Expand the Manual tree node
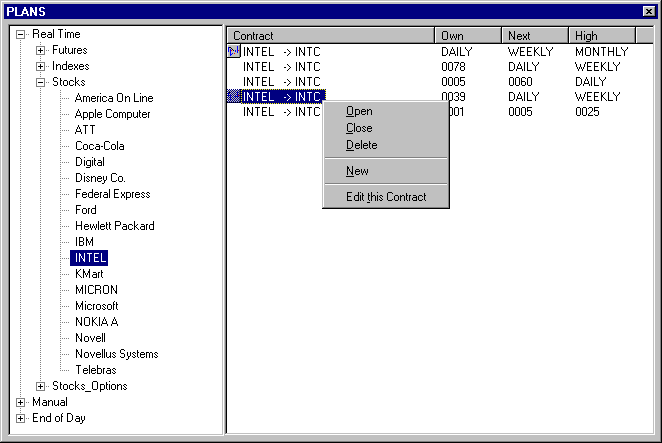The width and height of the screenshot is (662, 443). [x=20, y=402]
